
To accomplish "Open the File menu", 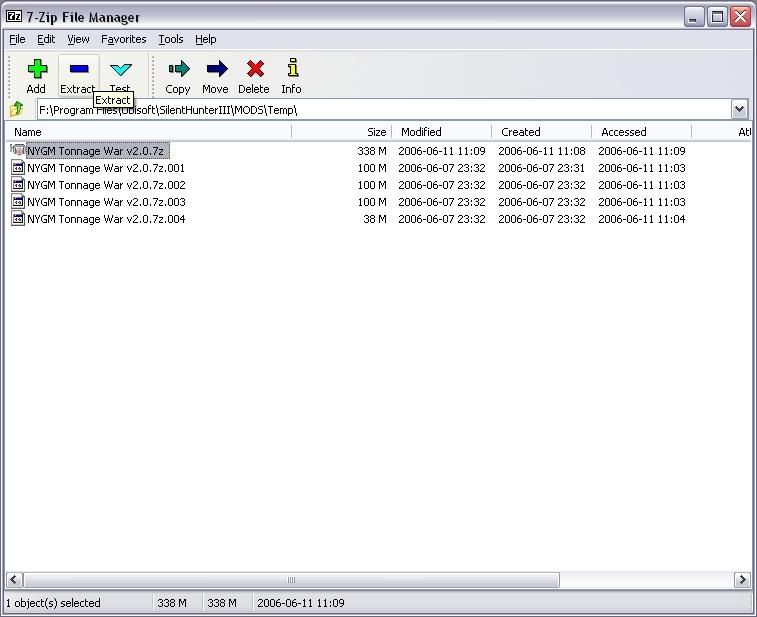I will click(17, 39).
